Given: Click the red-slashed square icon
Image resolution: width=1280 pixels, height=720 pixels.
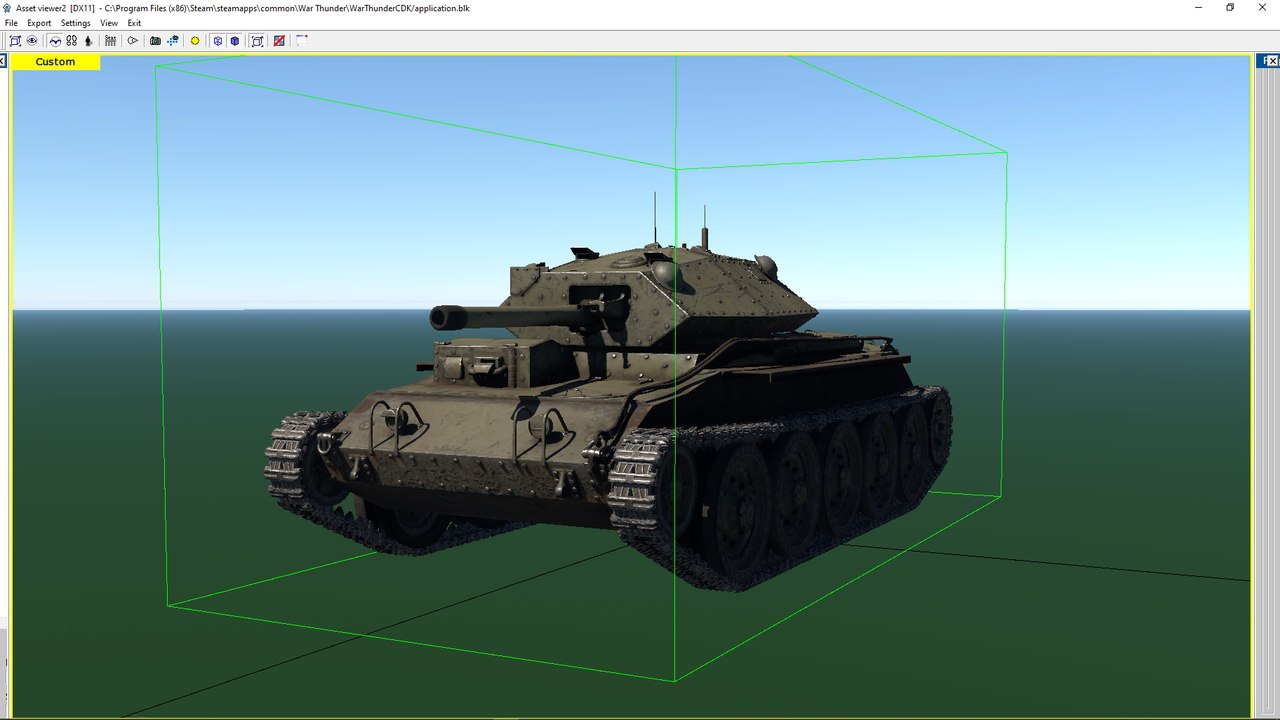Looking at the screenshot, I should point(279,41).
